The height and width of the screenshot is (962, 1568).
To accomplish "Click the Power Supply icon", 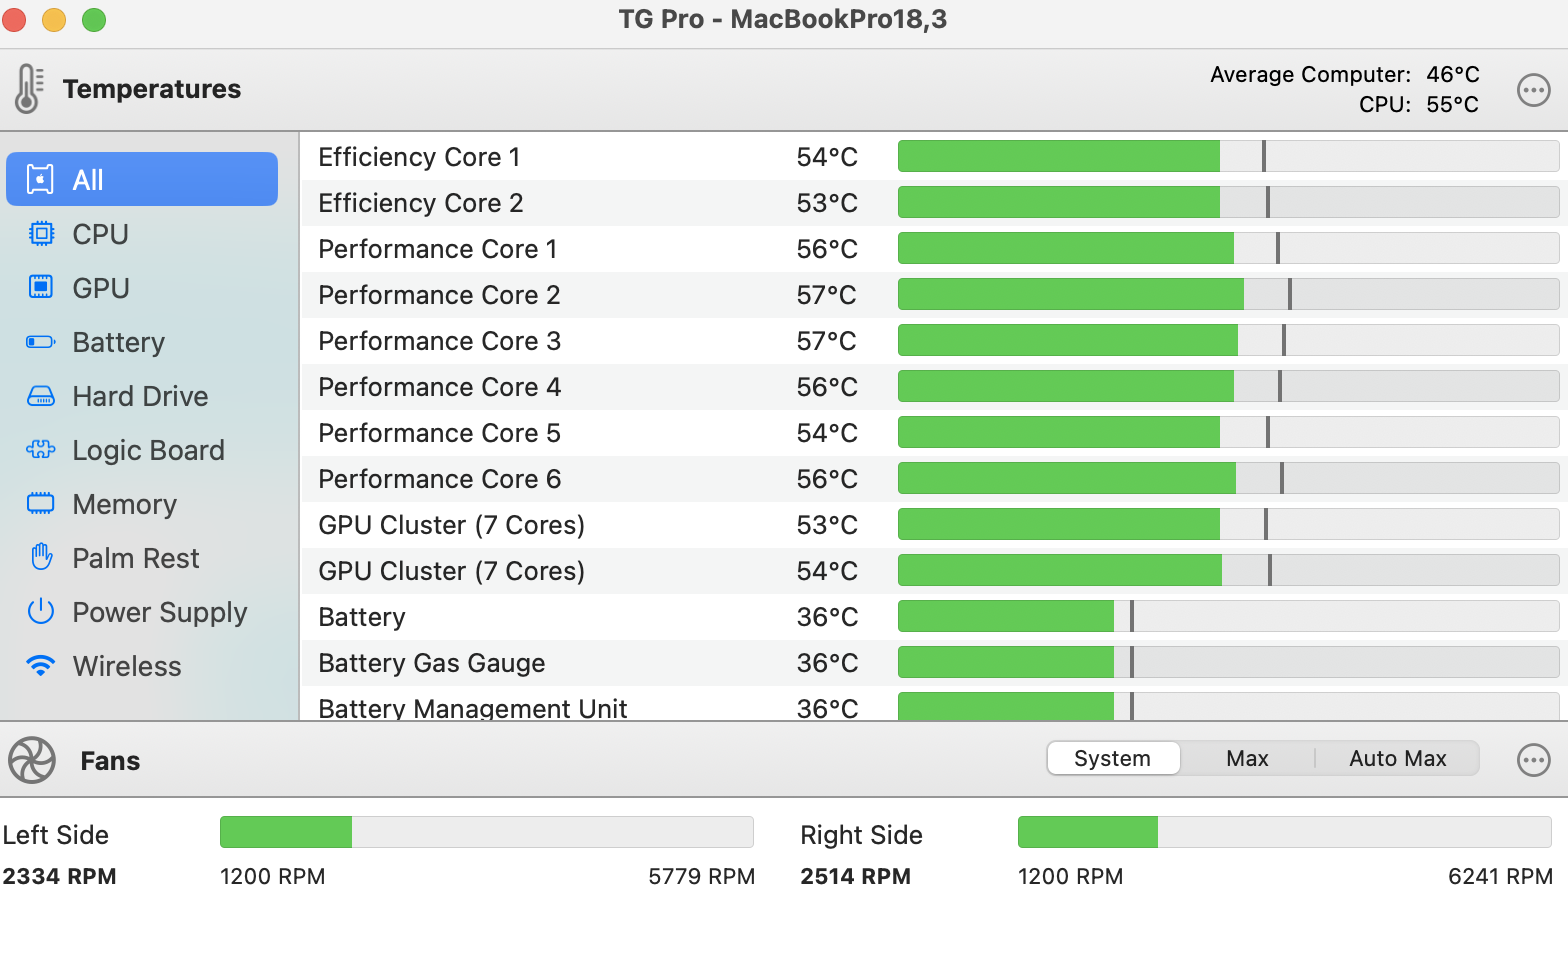I will coord(41,612).
